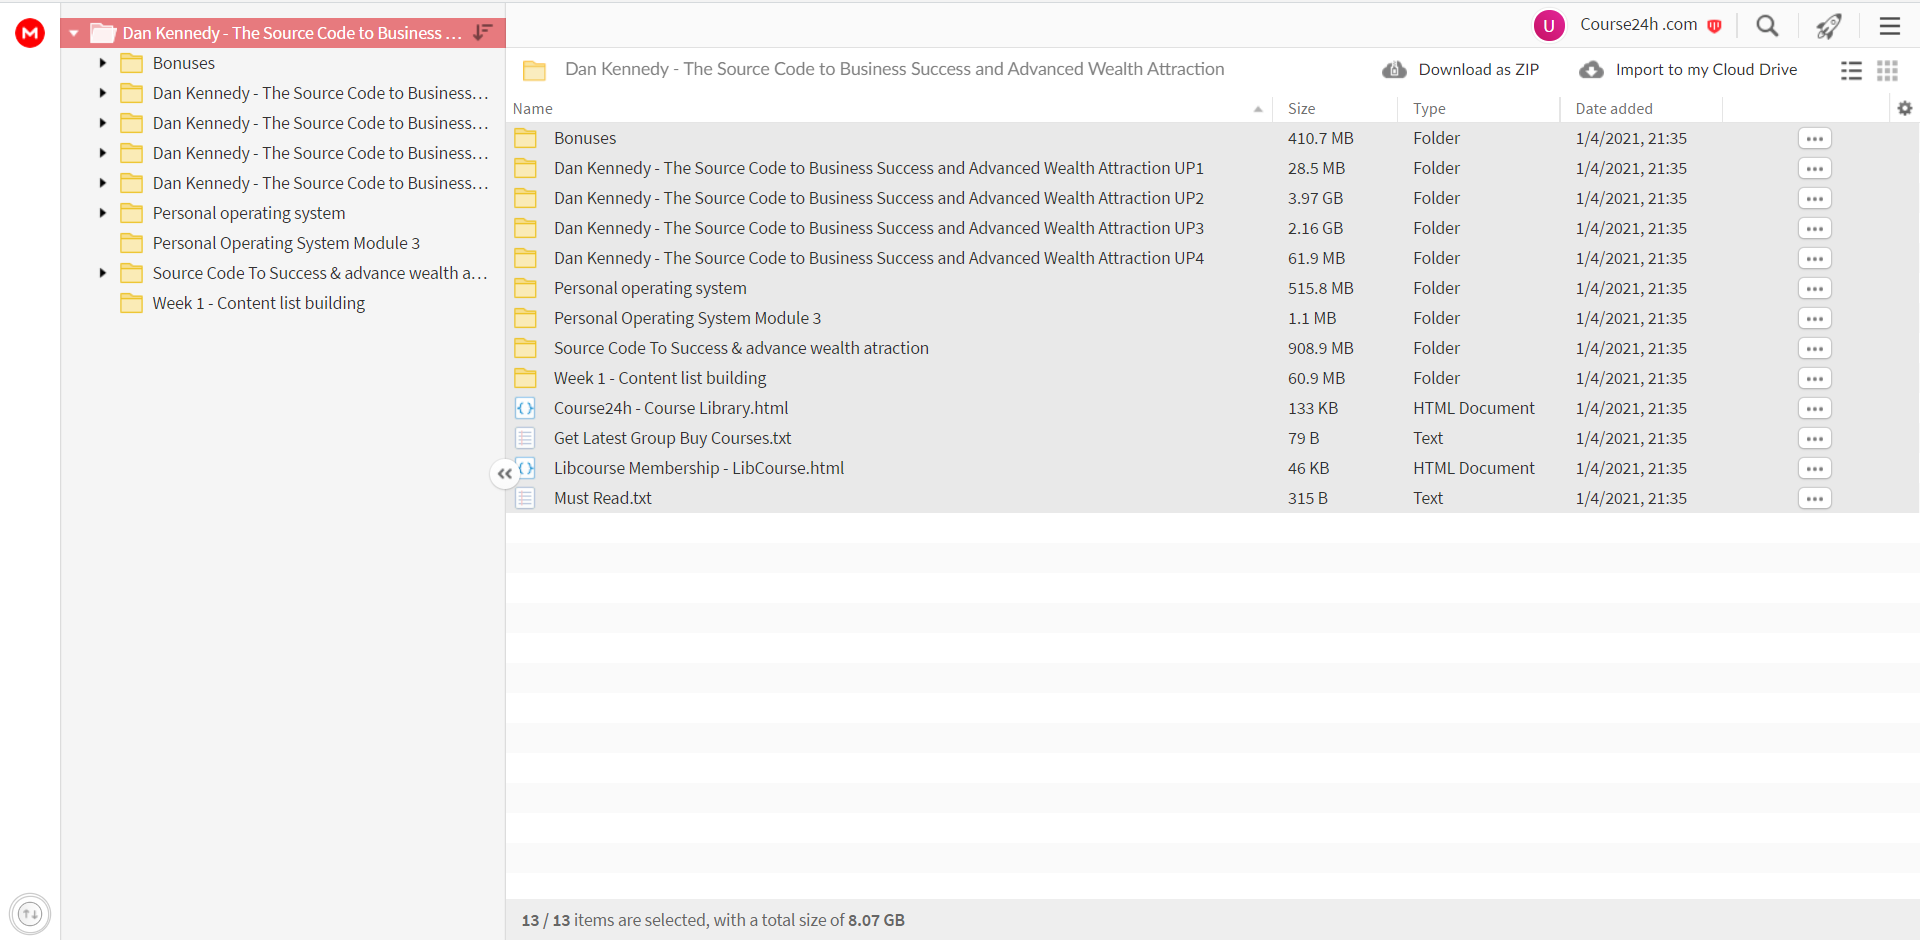Click the 3.97 GB size cell

(x=1315, y=198)
